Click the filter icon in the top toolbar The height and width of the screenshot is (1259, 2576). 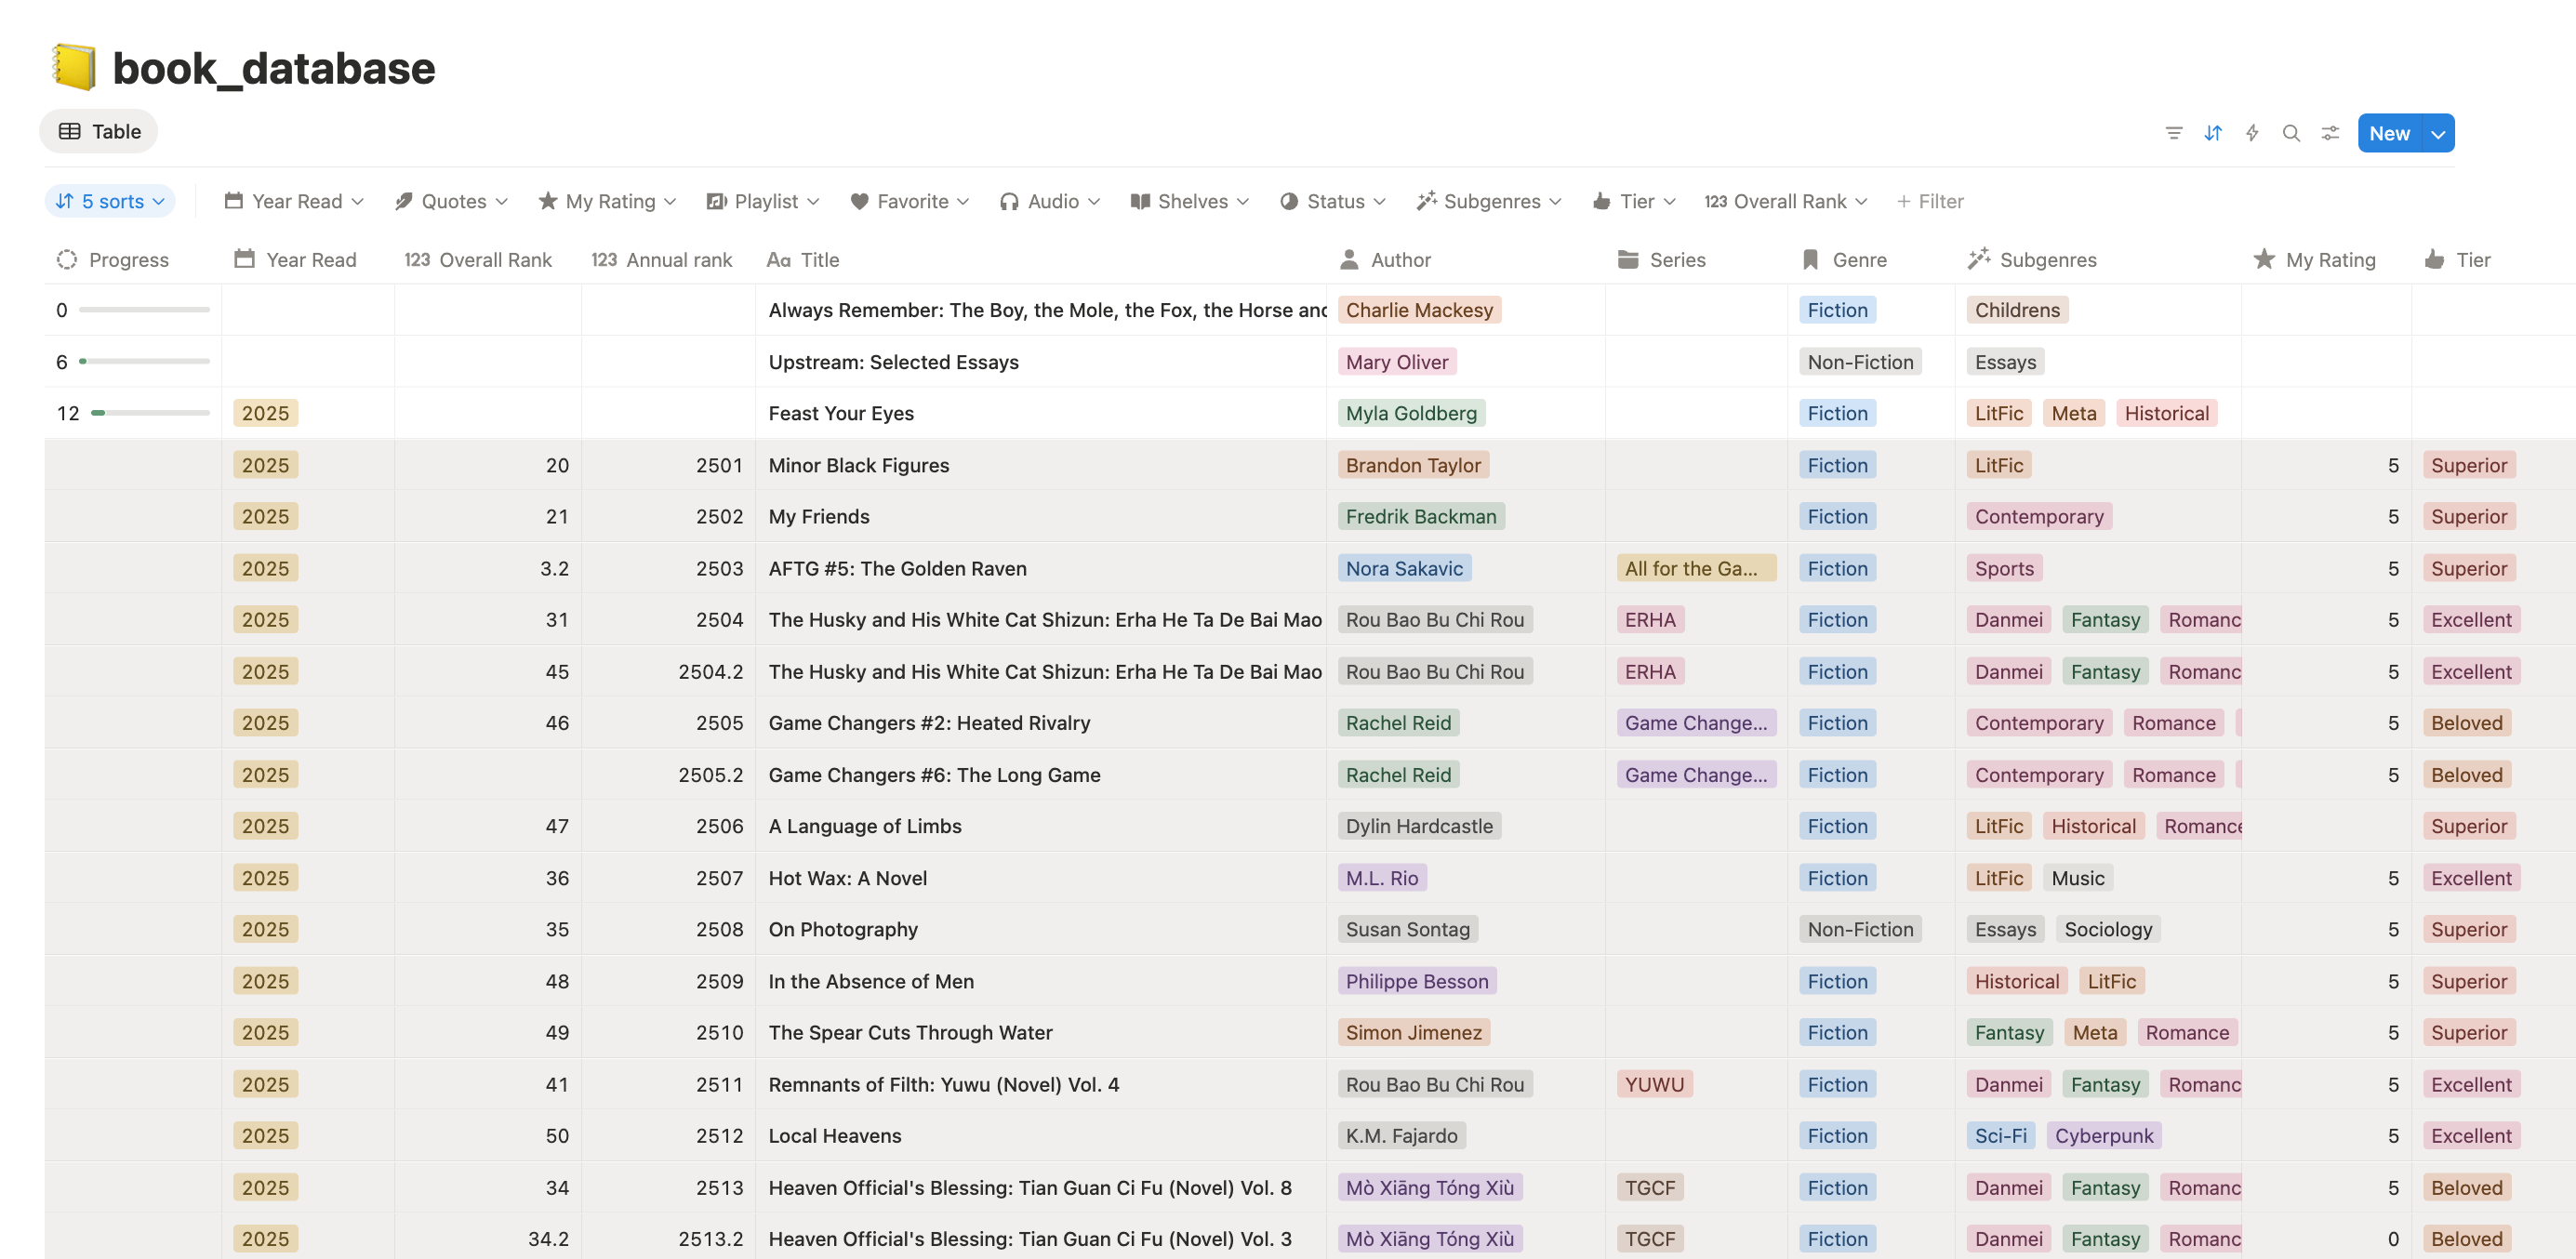coord(2173,133)
